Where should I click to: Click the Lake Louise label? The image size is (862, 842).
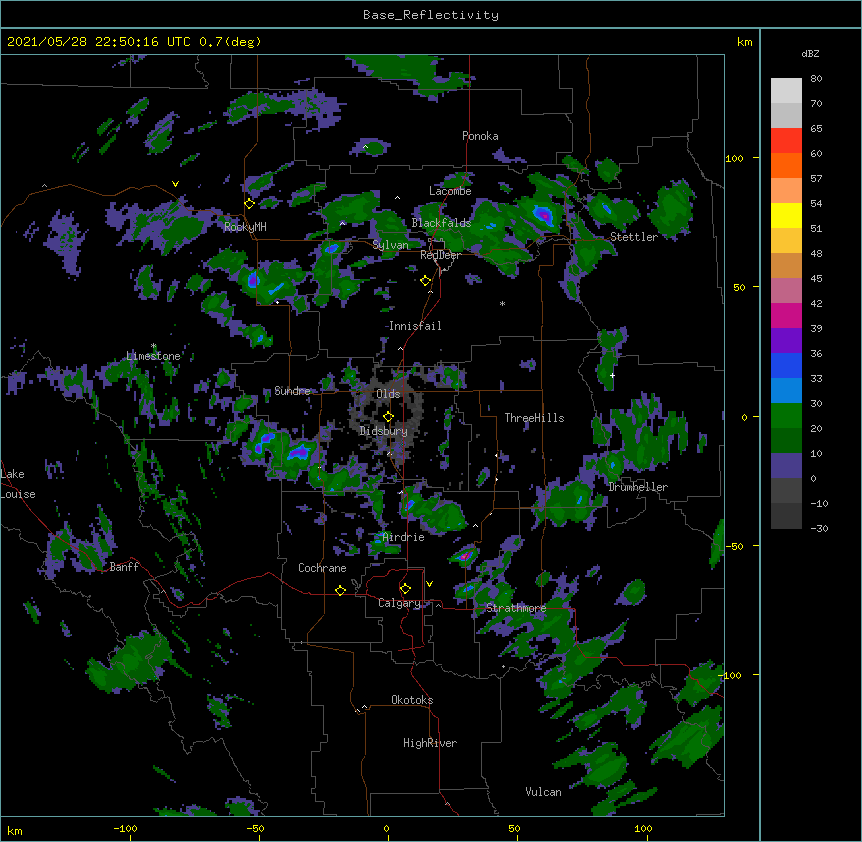(x=18, y=484)
